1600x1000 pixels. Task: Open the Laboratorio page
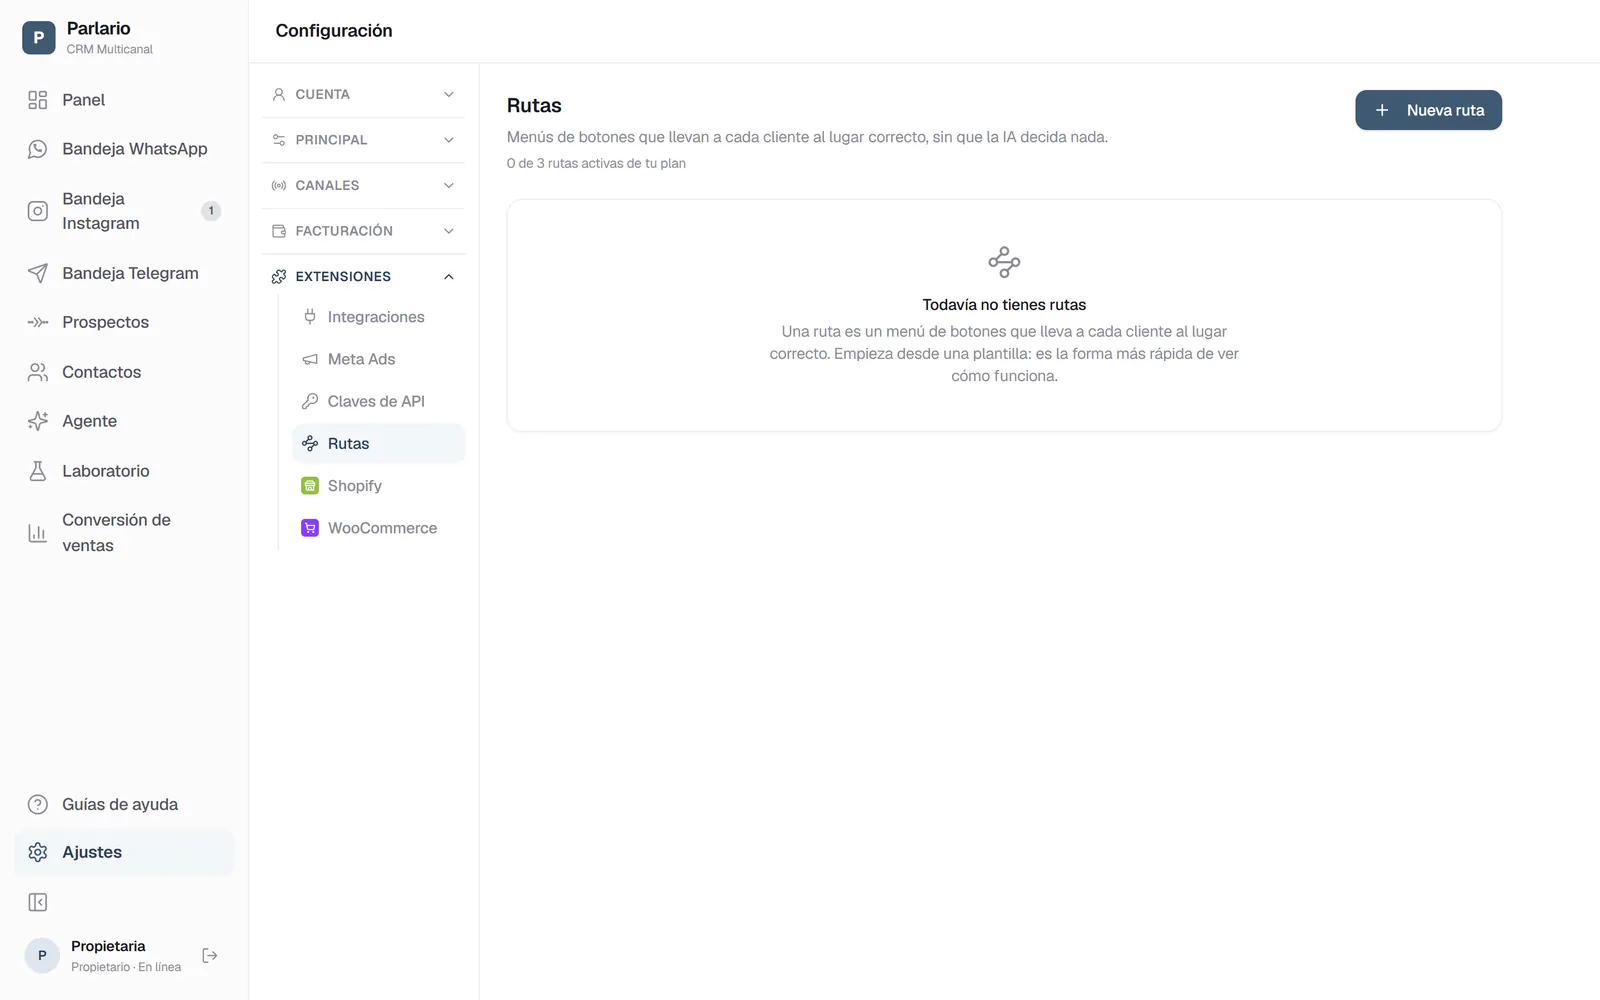[x=124, y=471]
